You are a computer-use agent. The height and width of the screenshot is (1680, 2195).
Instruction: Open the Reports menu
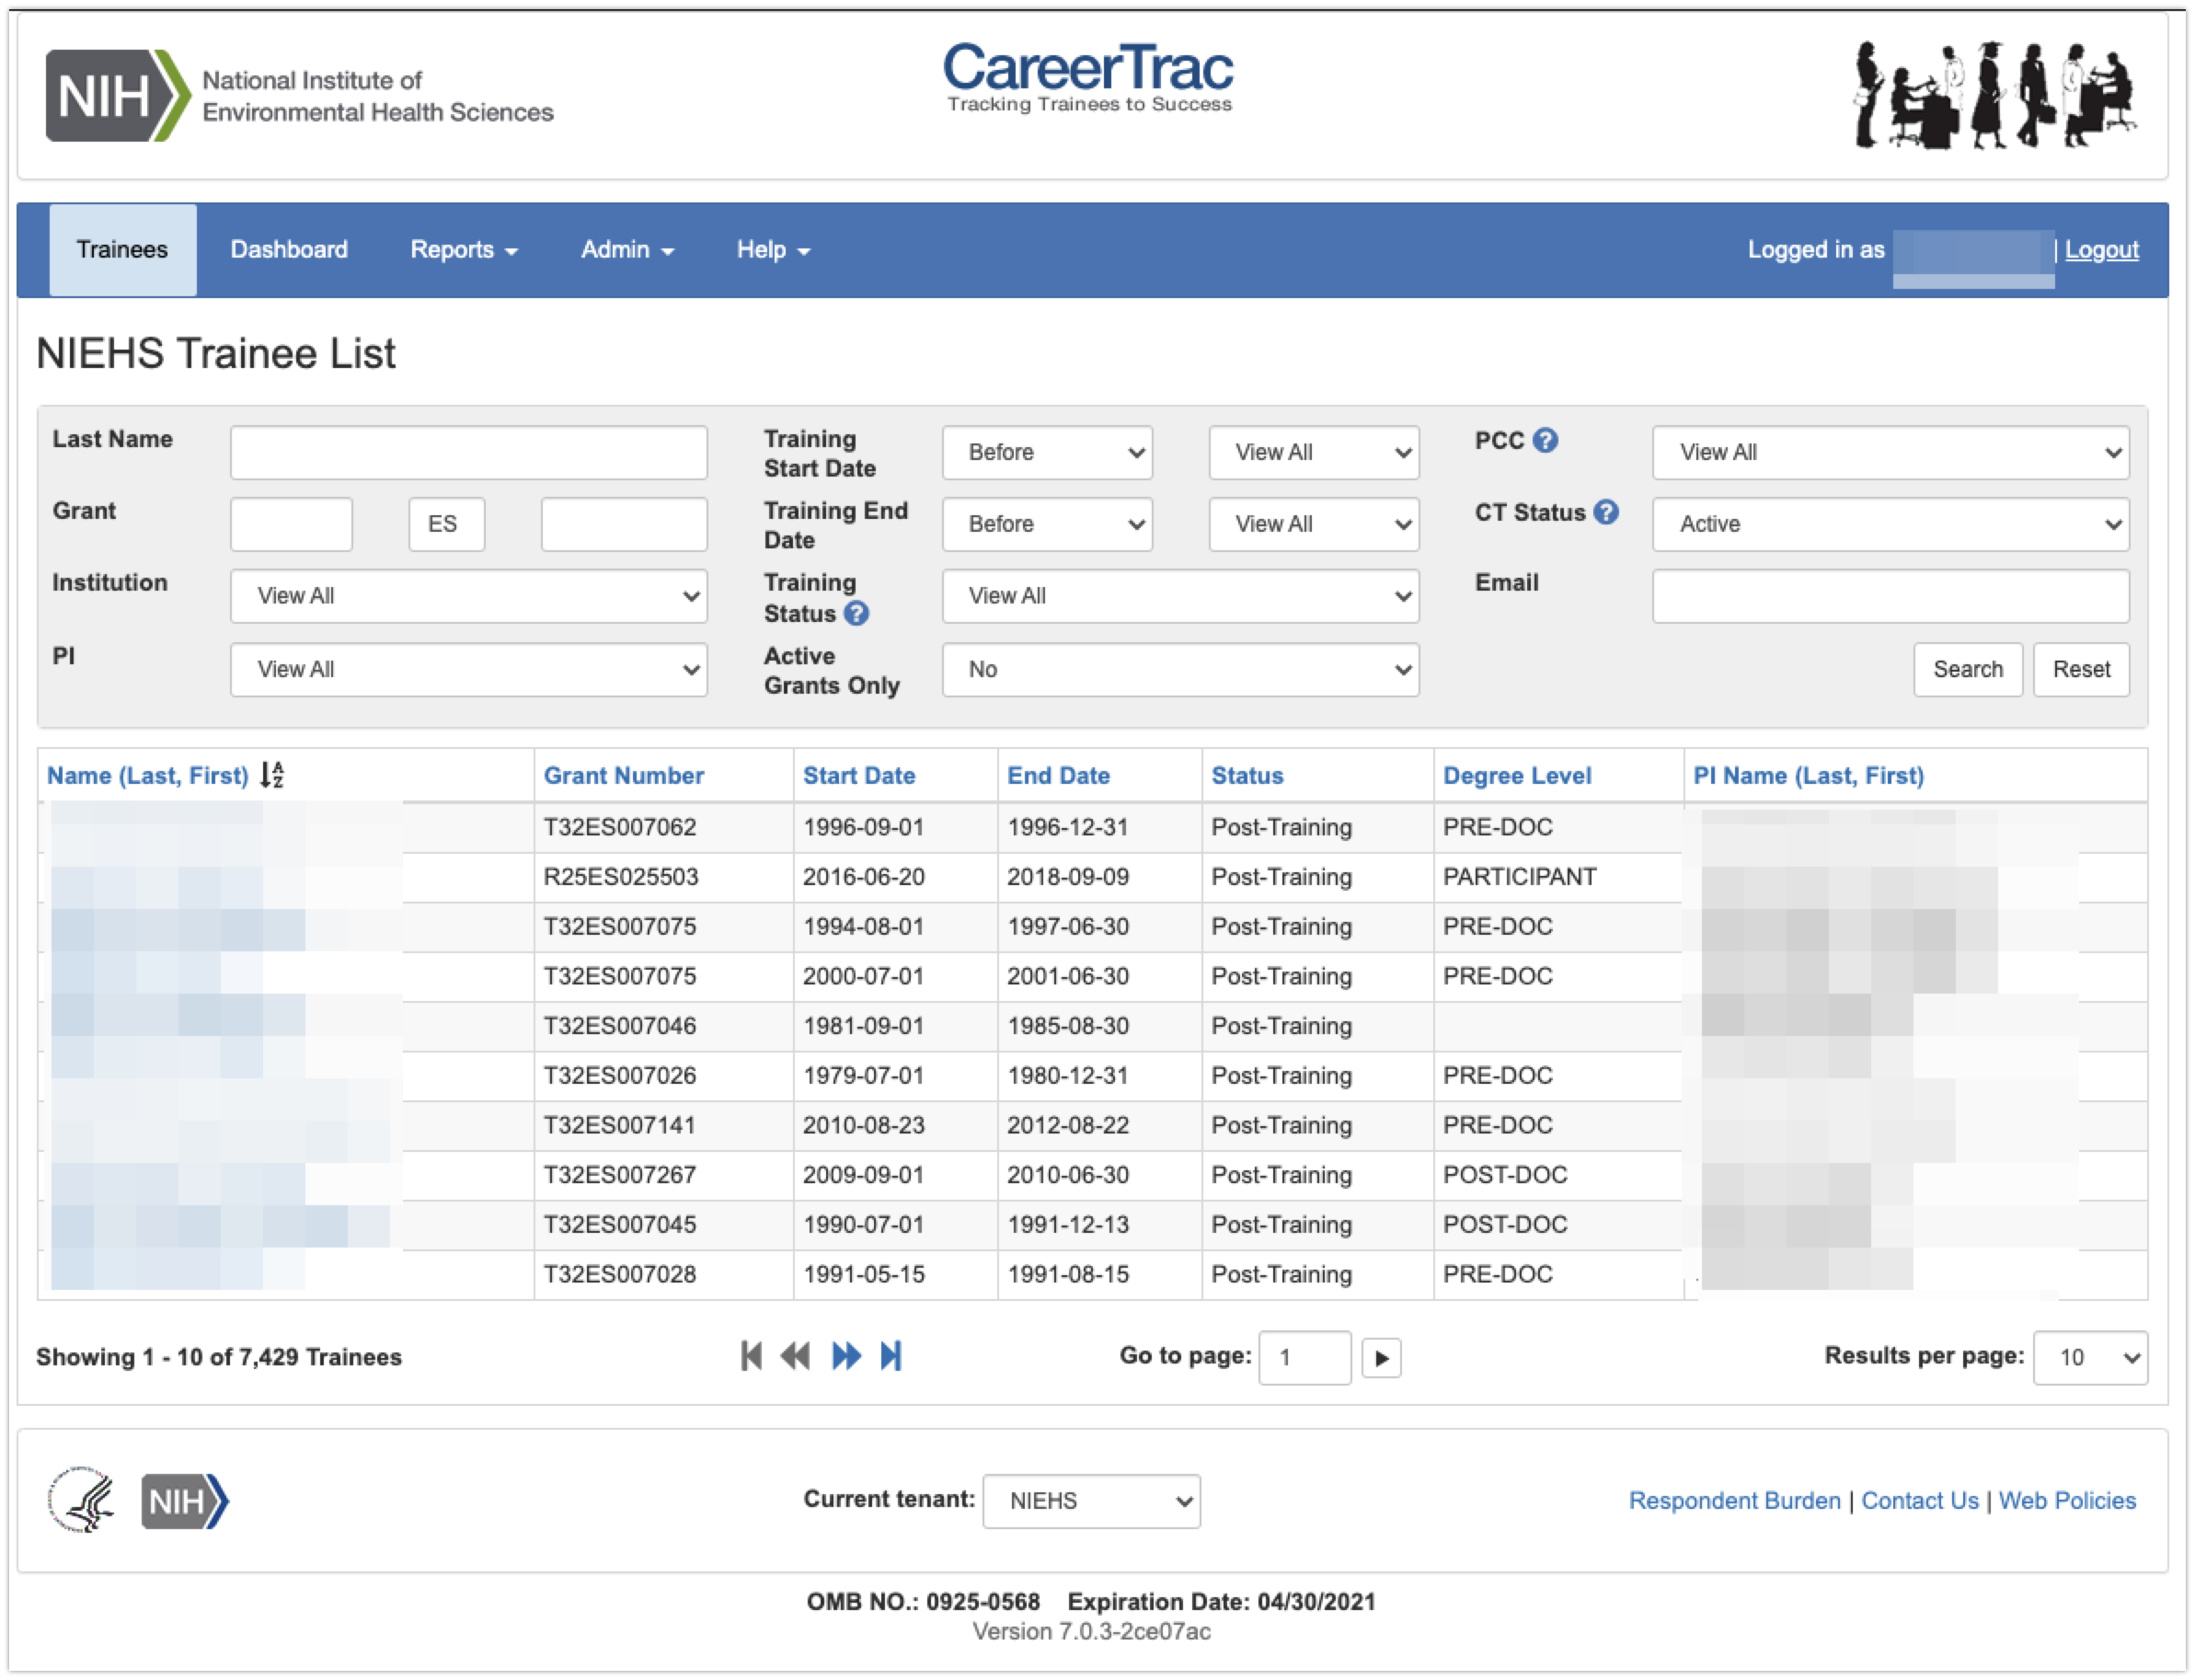point(464,250)
